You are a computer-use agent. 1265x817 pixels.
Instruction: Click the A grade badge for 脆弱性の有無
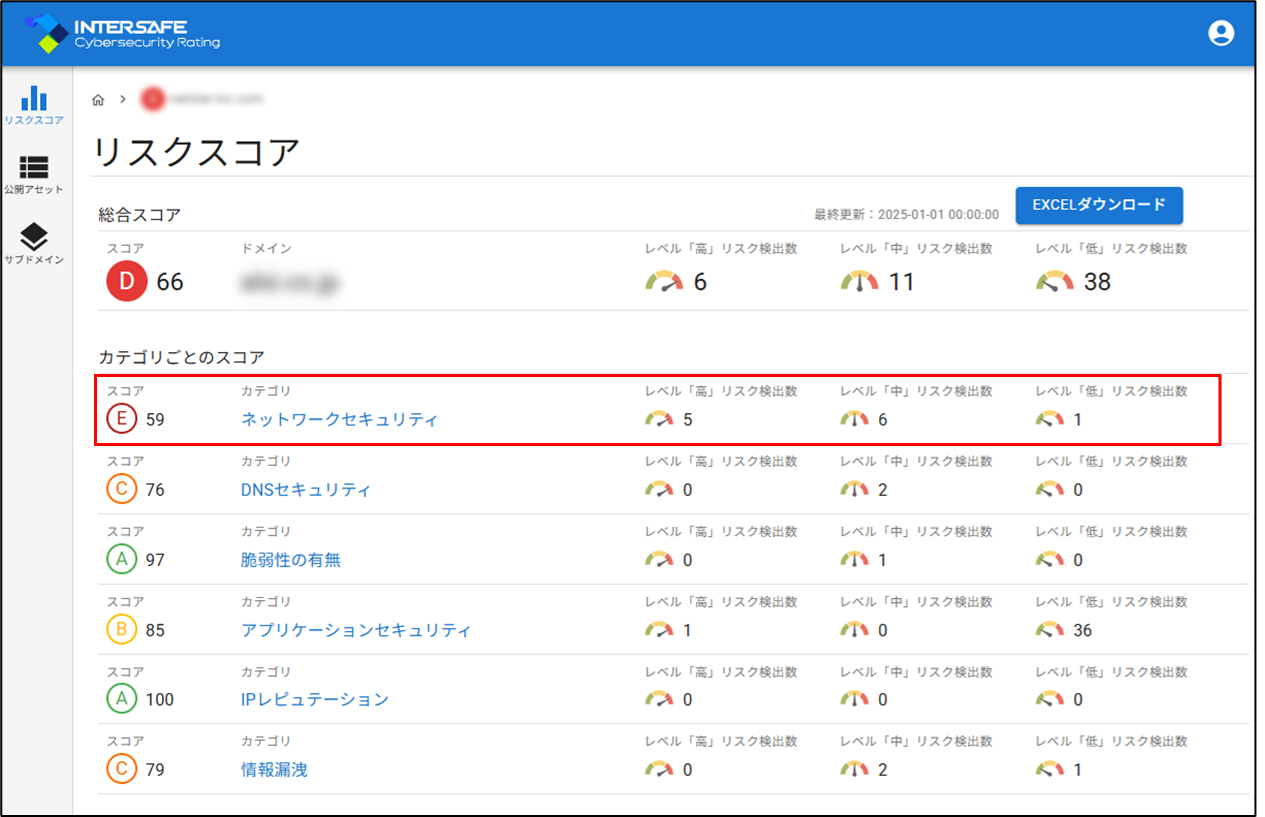(x=122, y=560)
